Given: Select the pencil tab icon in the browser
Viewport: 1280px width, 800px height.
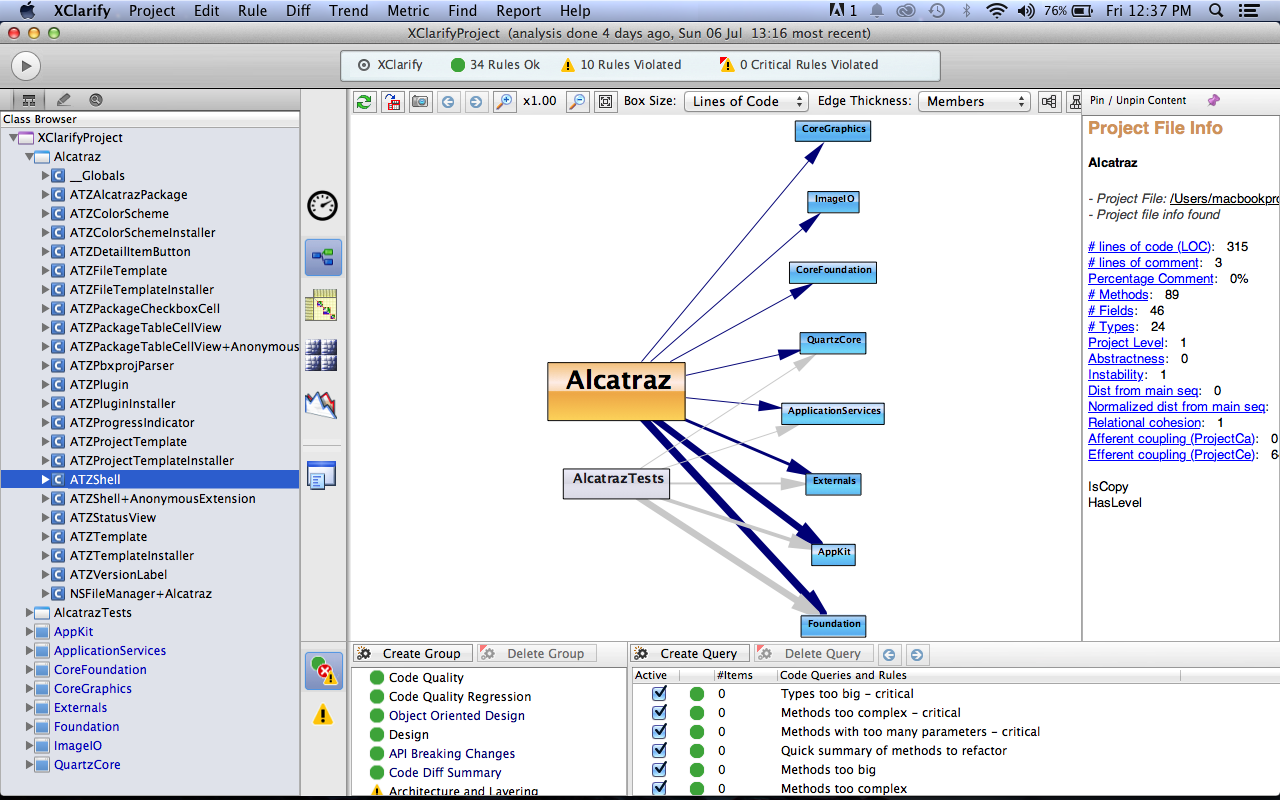Looking at the screenshot, I should (x=64, y=100).
